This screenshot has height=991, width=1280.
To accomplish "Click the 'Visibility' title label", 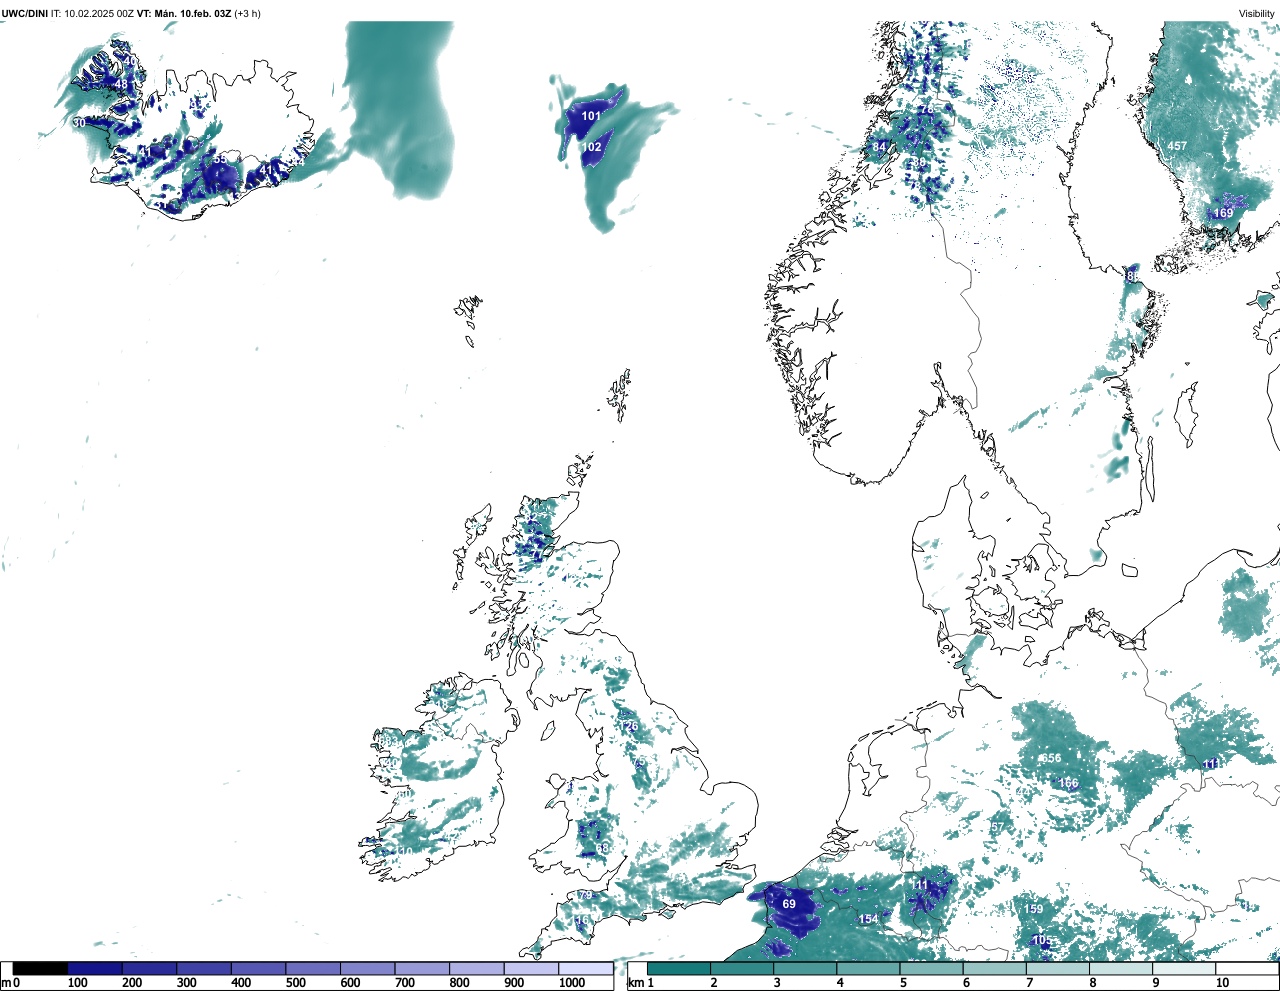I will pos(1257,14).
